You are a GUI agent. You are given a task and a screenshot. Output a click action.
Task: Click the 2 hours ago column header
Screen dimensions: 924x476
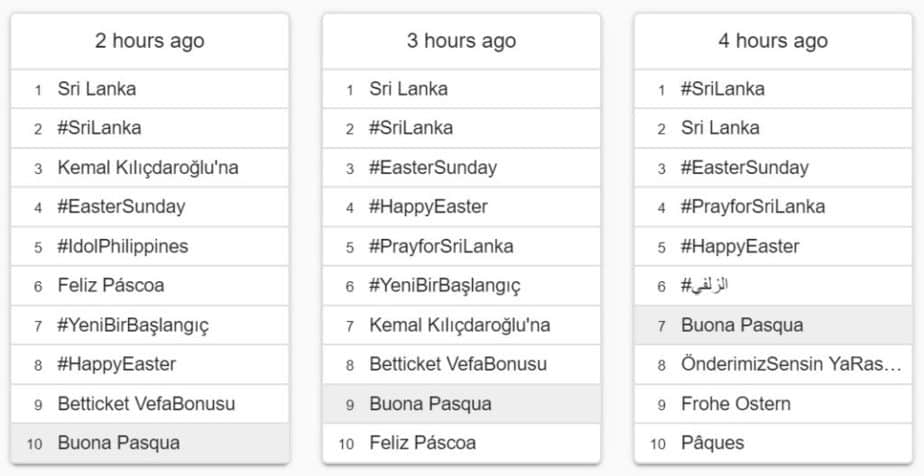[x=150, y=41]
